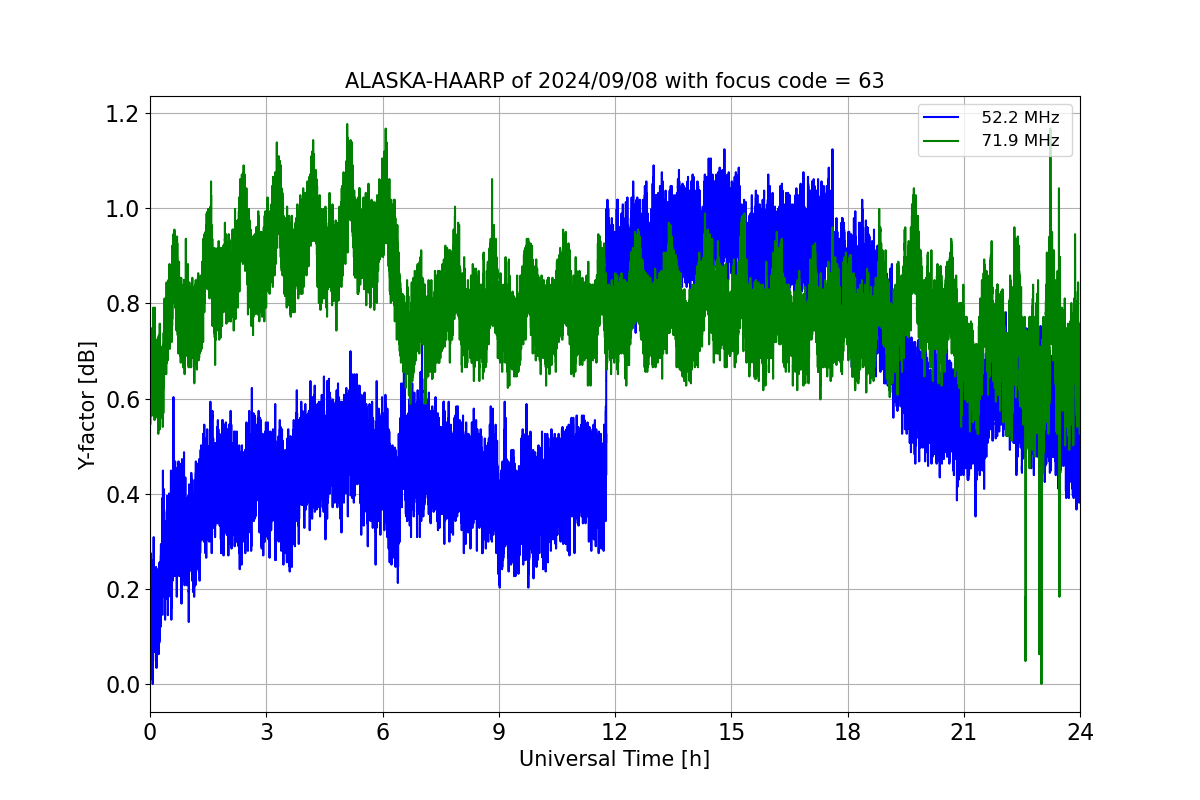The image size is (1200, 800).
Task: Click x-axis tick label 21
Action: click(964, 732)
